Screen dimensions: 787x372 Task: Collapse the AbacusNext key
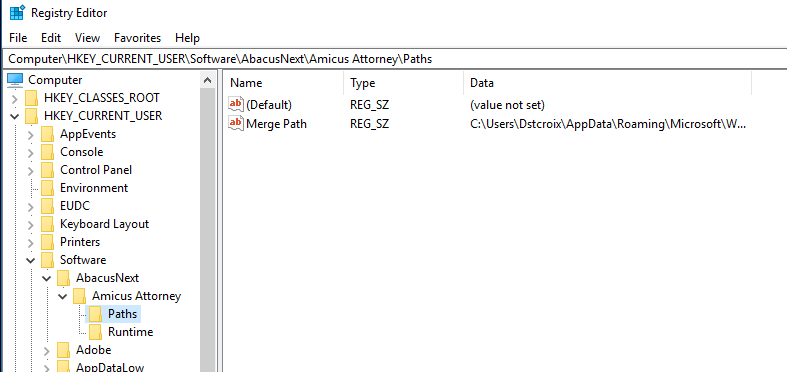[x=47, y=278]
